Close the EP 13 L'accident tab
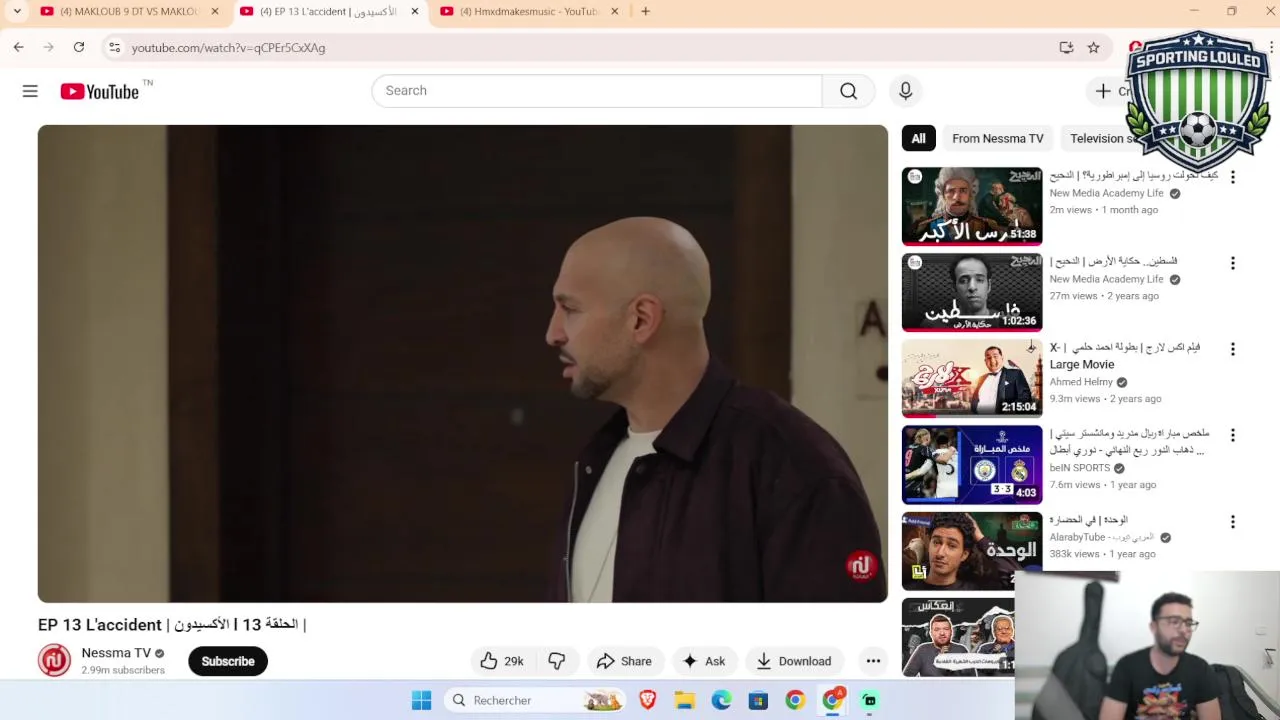Screen dimensions: 1280x720 (x=414, y=11)
